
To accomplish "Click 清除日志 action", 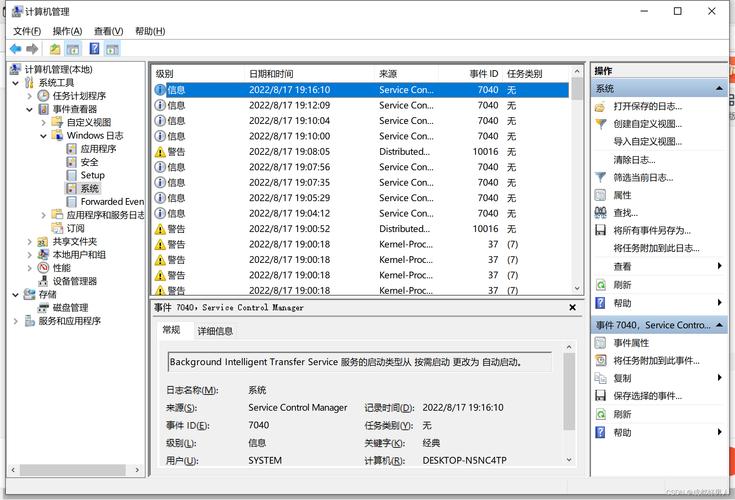I will [x=634, y=160].
